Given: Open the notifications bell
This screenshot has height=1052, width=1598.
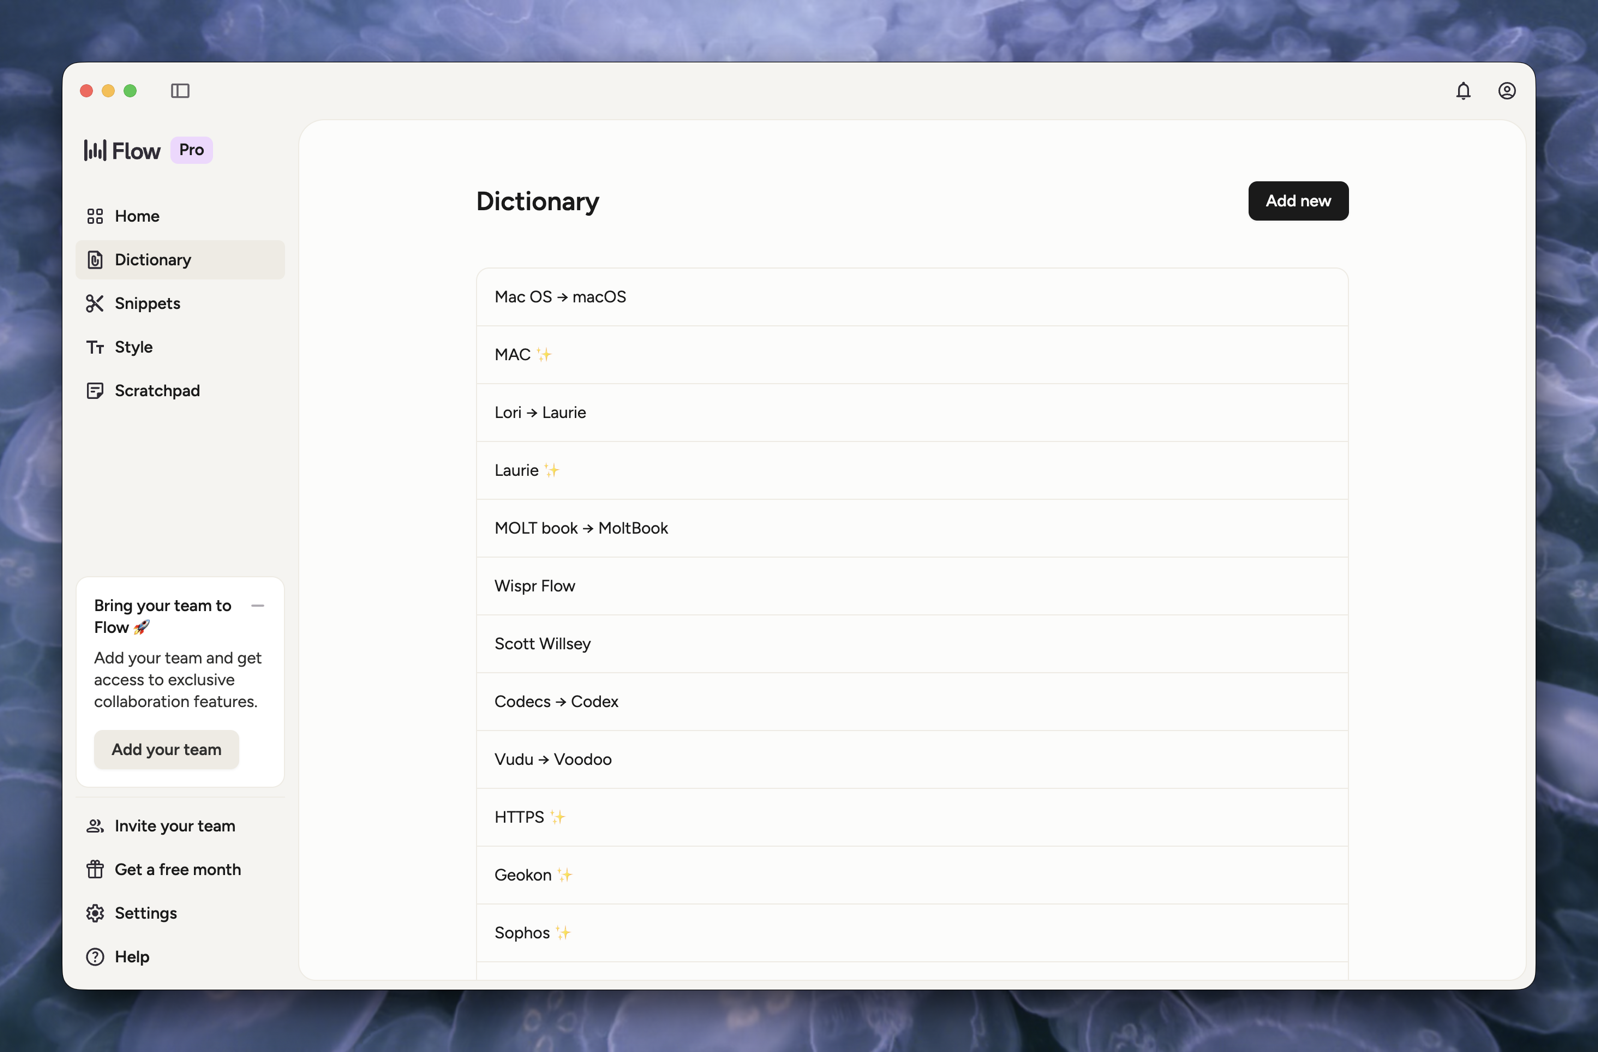Looking at the screenshot, I should coord(1463,91).
